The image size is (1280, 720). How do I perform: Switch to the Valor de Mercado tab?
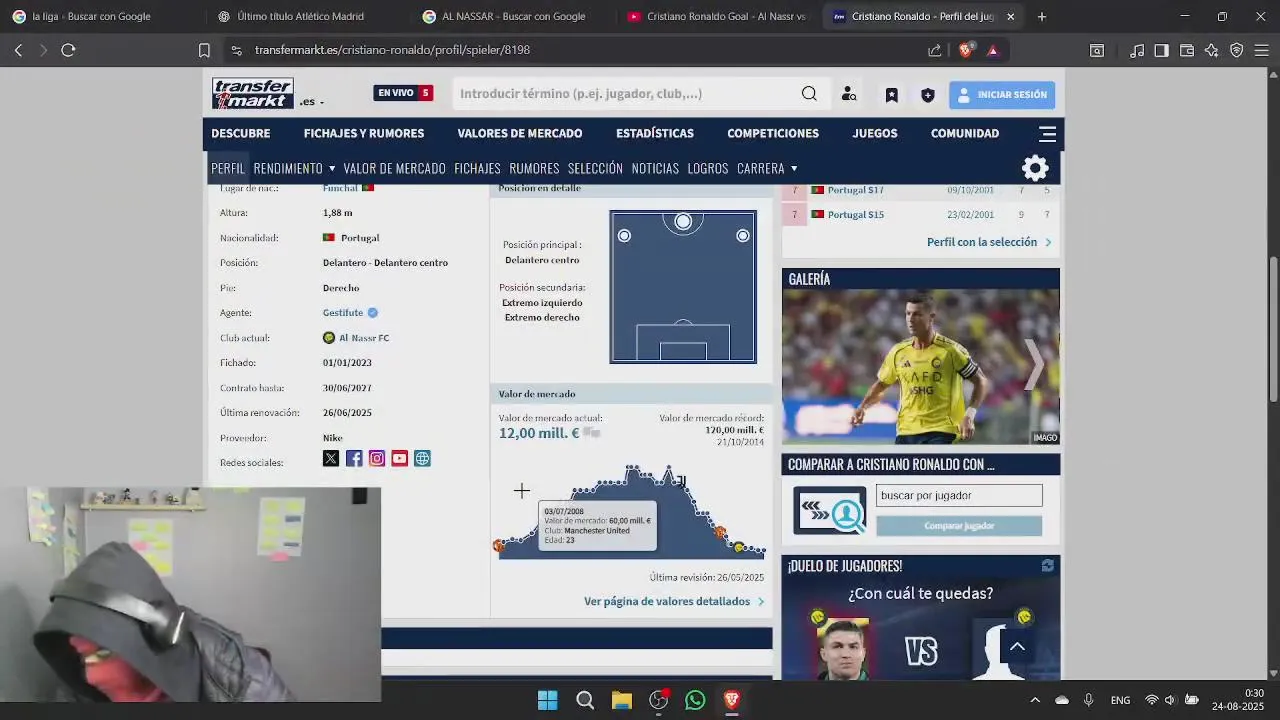[x=394, y=168]
